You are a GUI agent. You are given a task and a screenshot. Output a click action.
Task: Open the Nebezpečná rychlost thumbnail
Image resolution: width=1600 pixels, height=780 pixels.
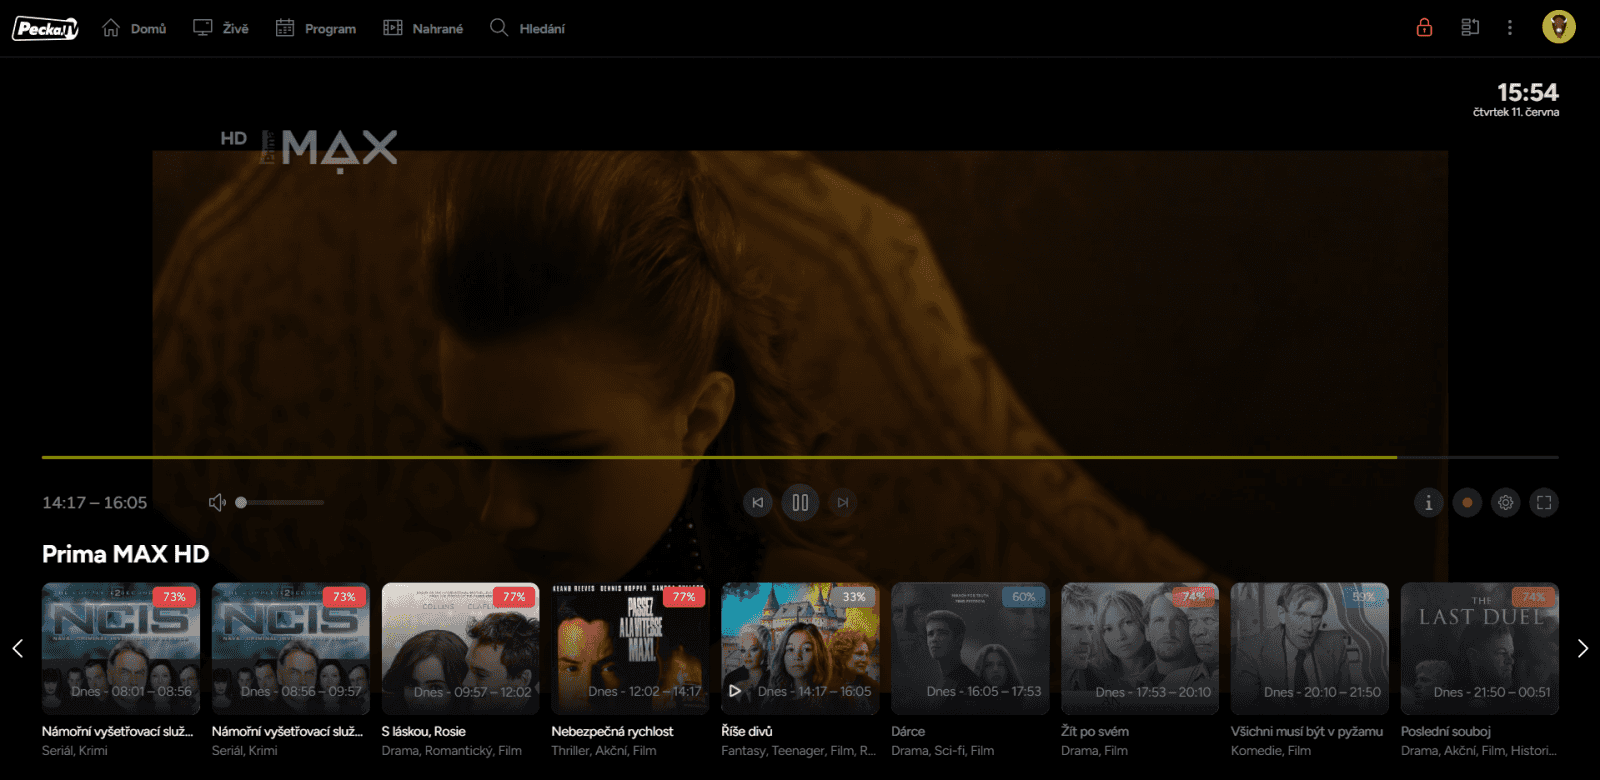(630, 648)
